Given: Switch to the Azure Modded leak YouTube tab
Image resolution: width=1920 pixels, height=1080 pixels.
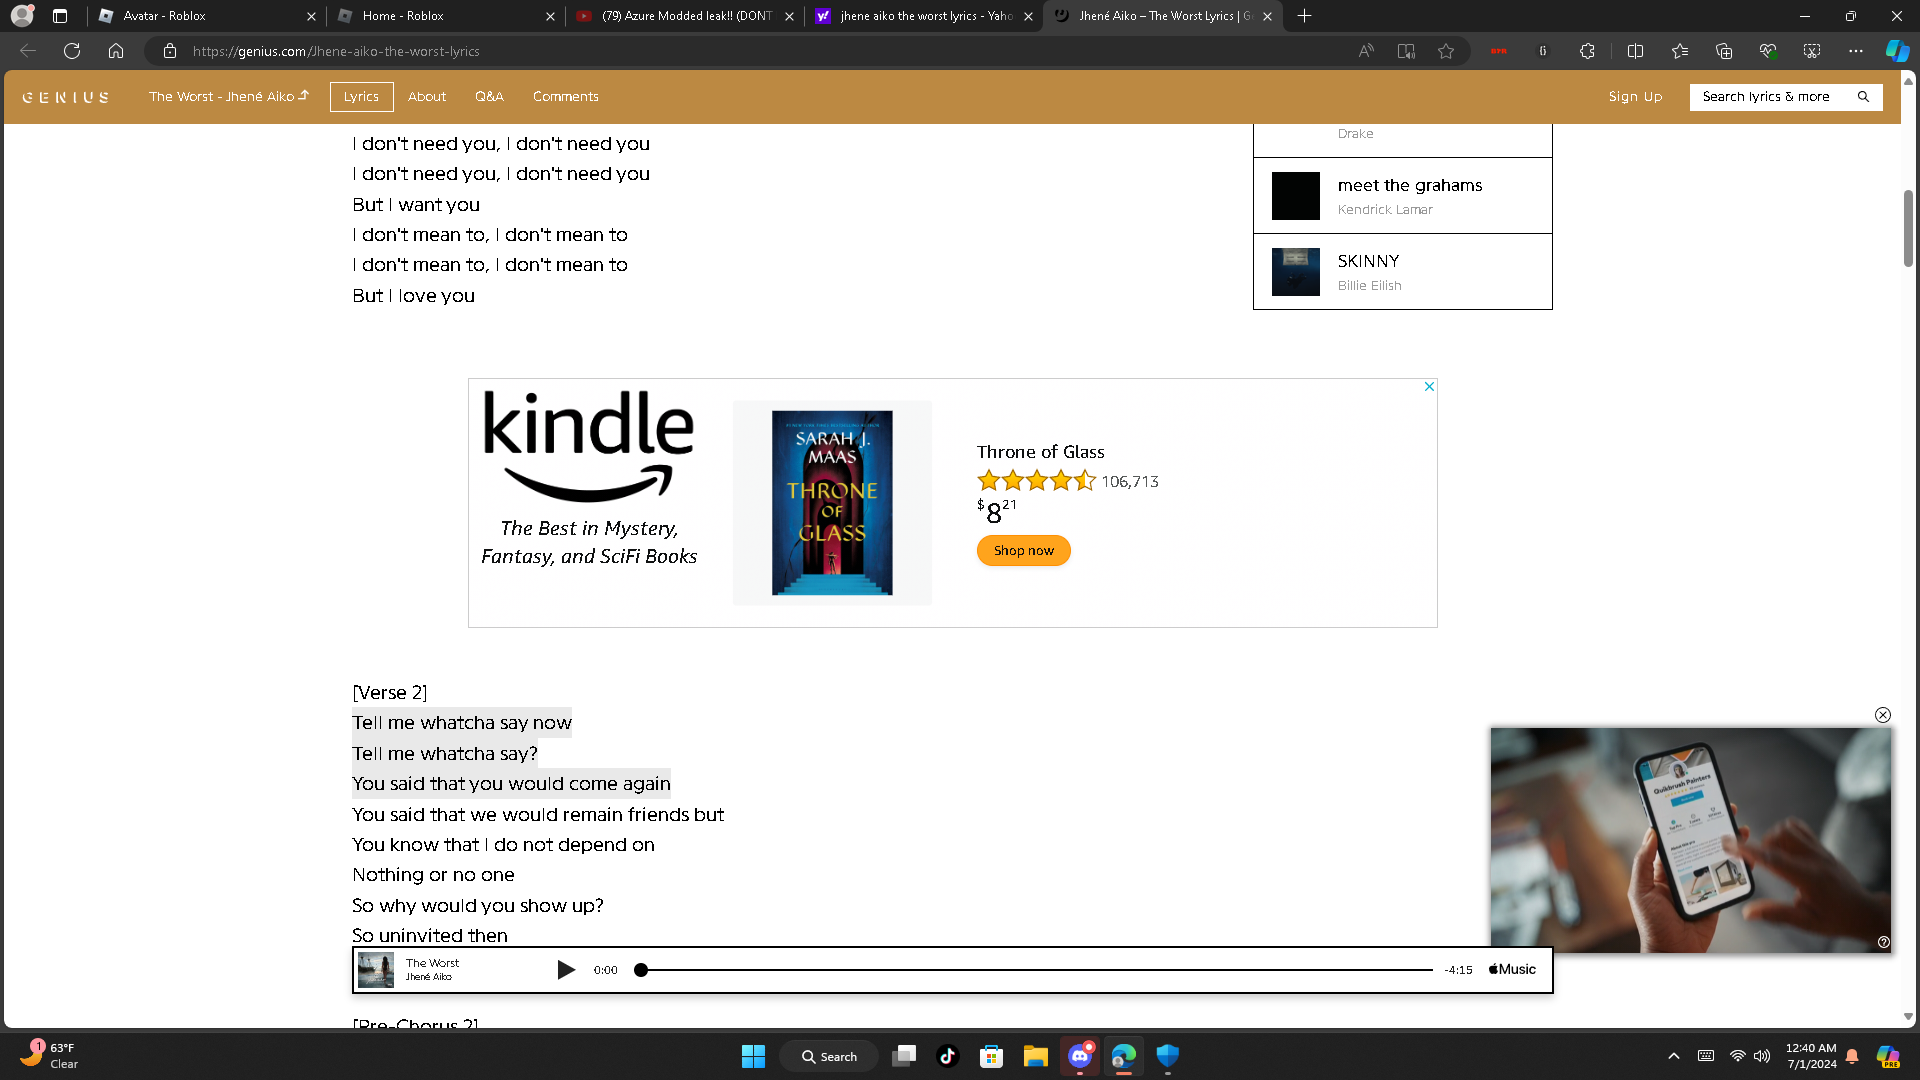Looking at the screenshot, I should (685, 16).
